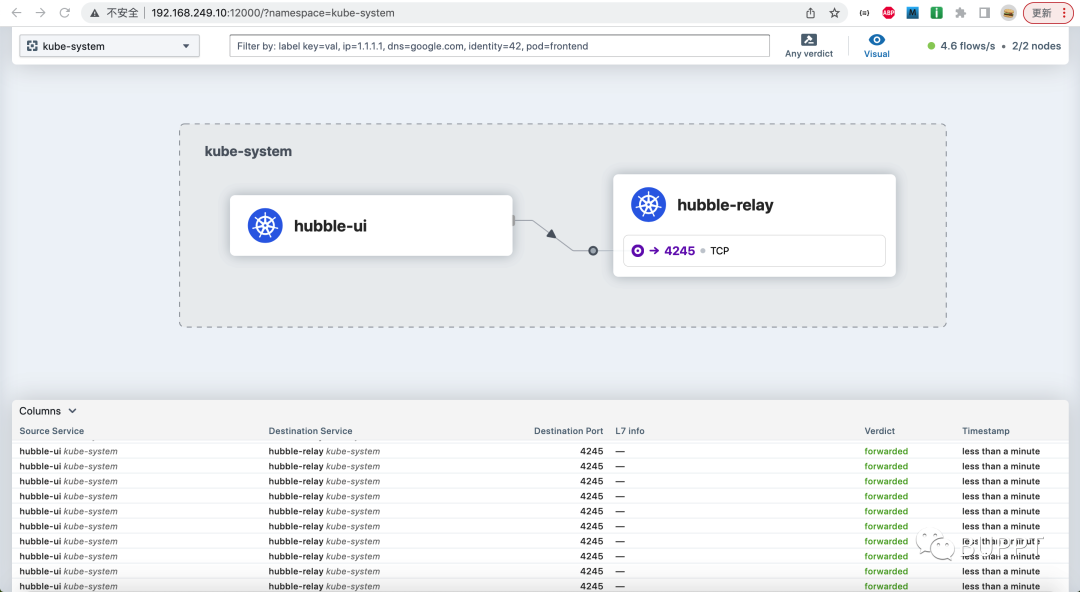Select the hubble-ui service card

click(x=371, y=225)
